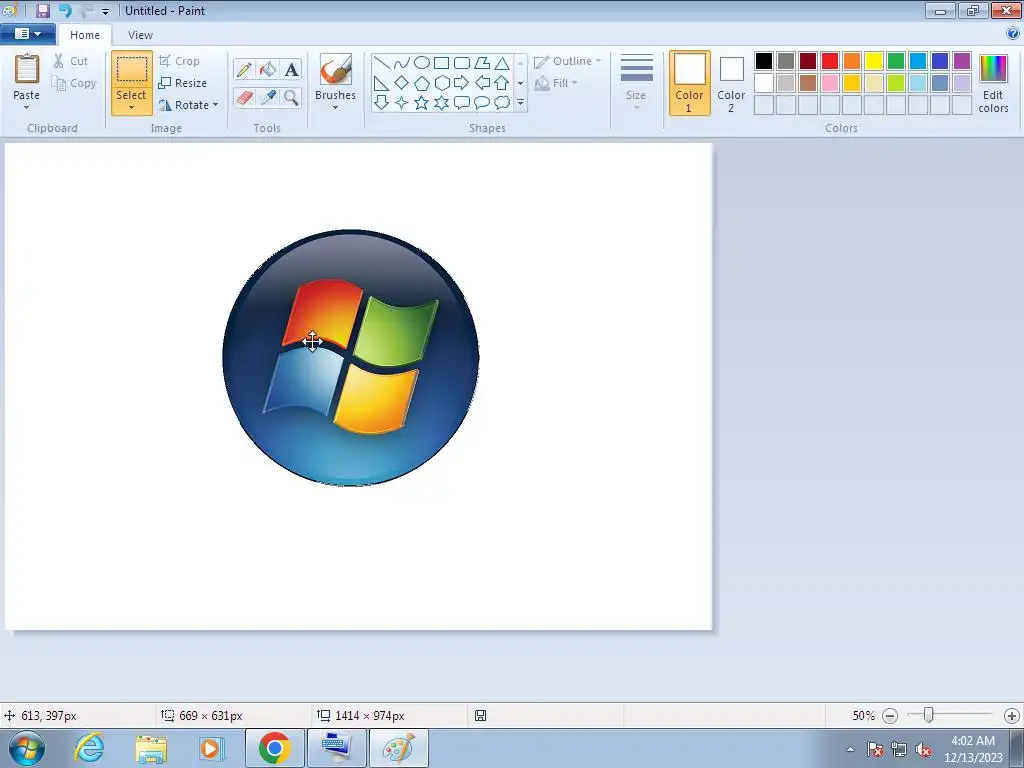Image resolution: width=1024 pixels, height=768 pixels.
Task: Choose the Triangle shape
Action: click(x=502, y=63)
